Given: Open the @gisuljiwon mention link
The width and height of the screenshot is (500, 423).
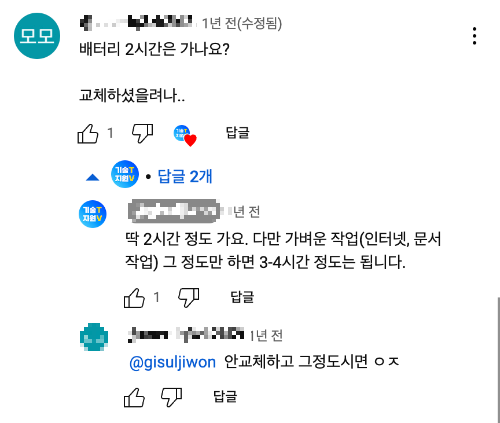Looking at the screenshot, I should click(172, 362).
